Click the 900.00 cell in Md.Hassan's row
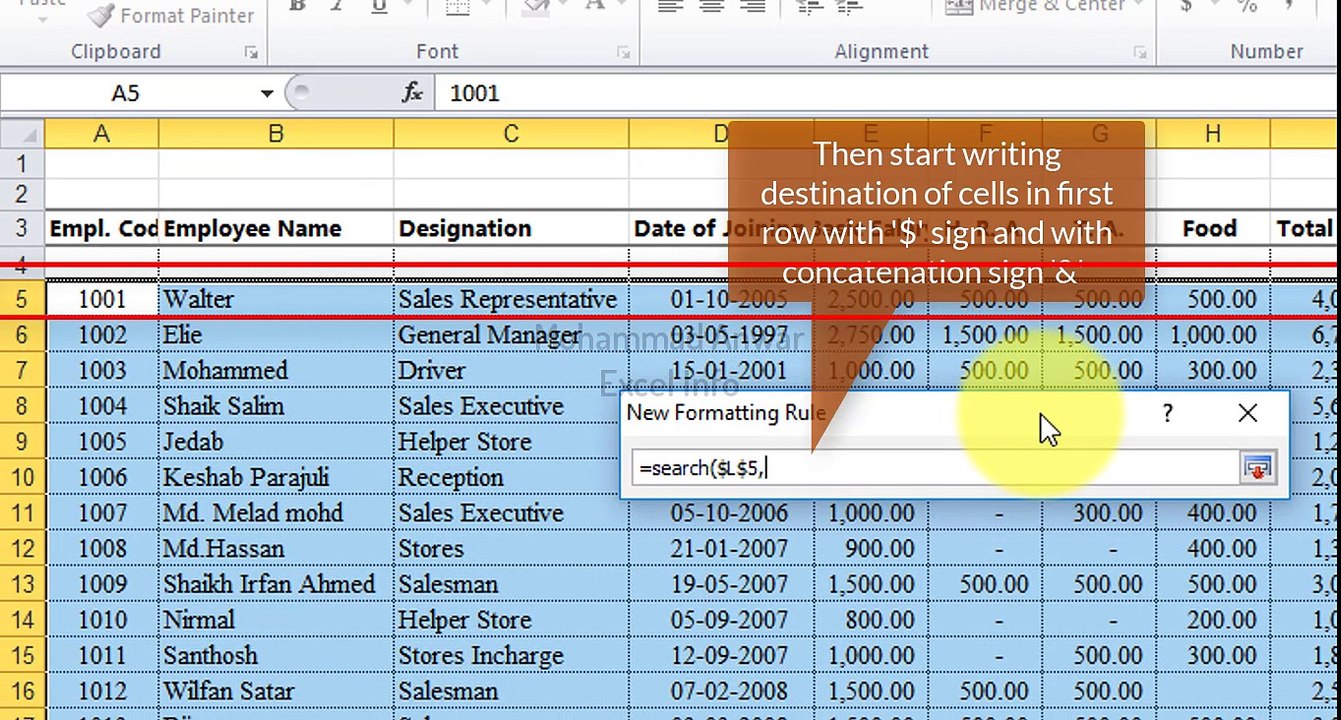Viewport: 1341px width, 720px height. click(x=871, y=548)
